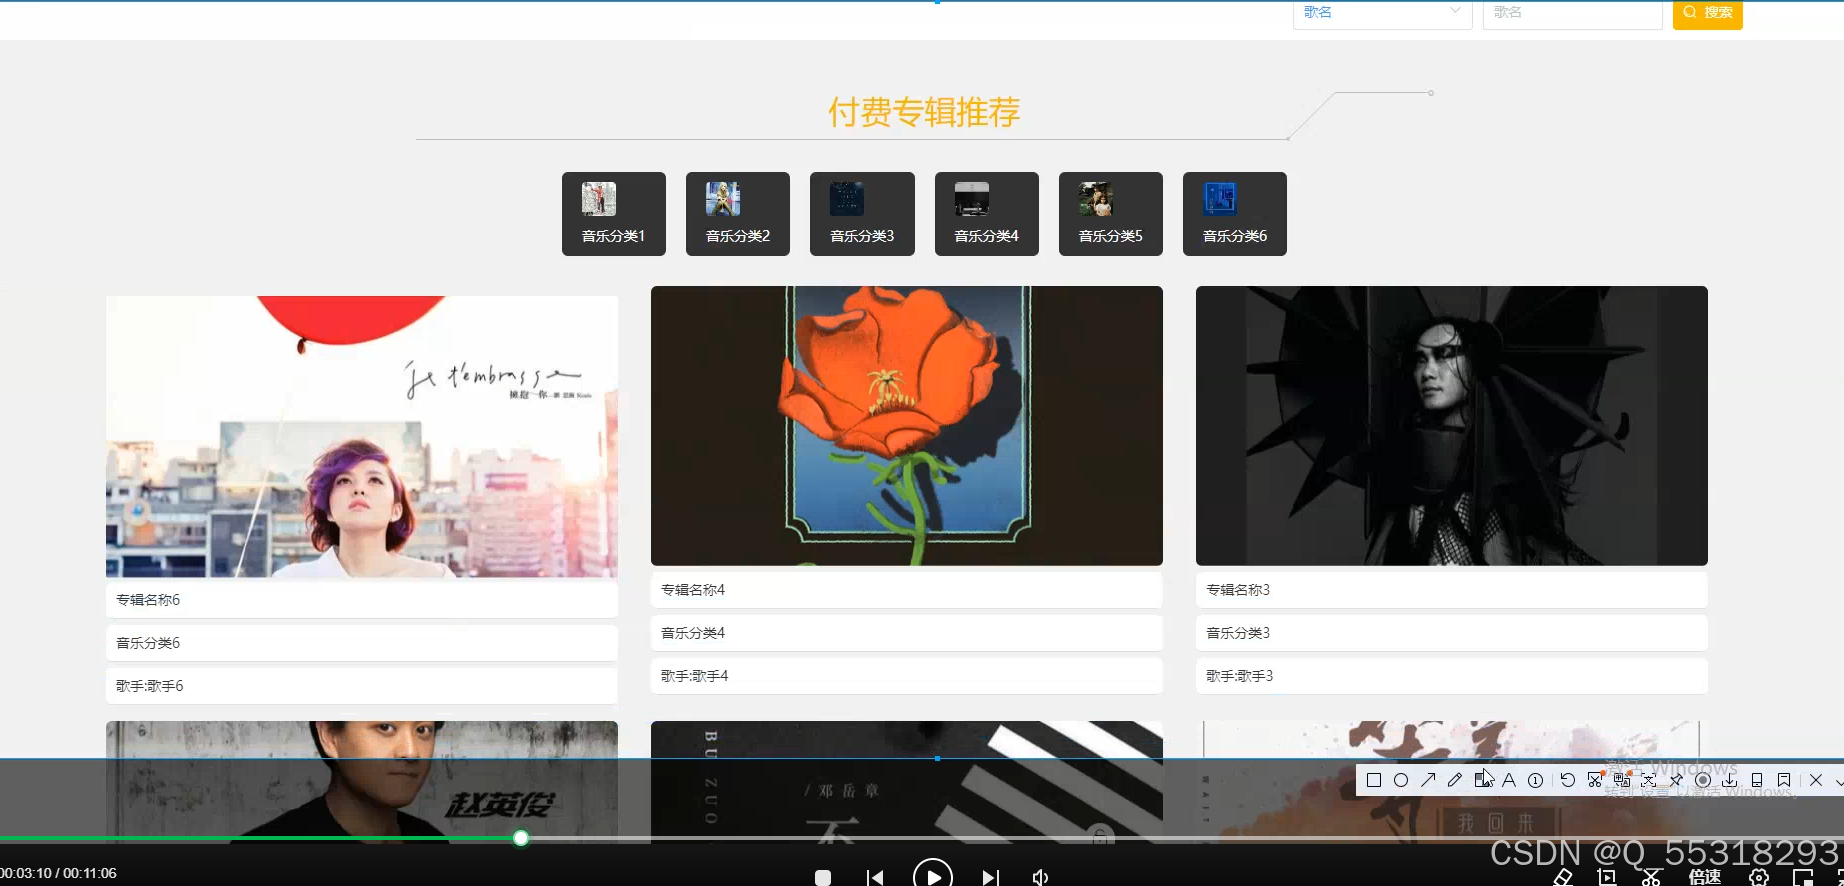Open the screenshot translate tool
Viewport: 1844px width, 886px height.
coord(1622,780)
